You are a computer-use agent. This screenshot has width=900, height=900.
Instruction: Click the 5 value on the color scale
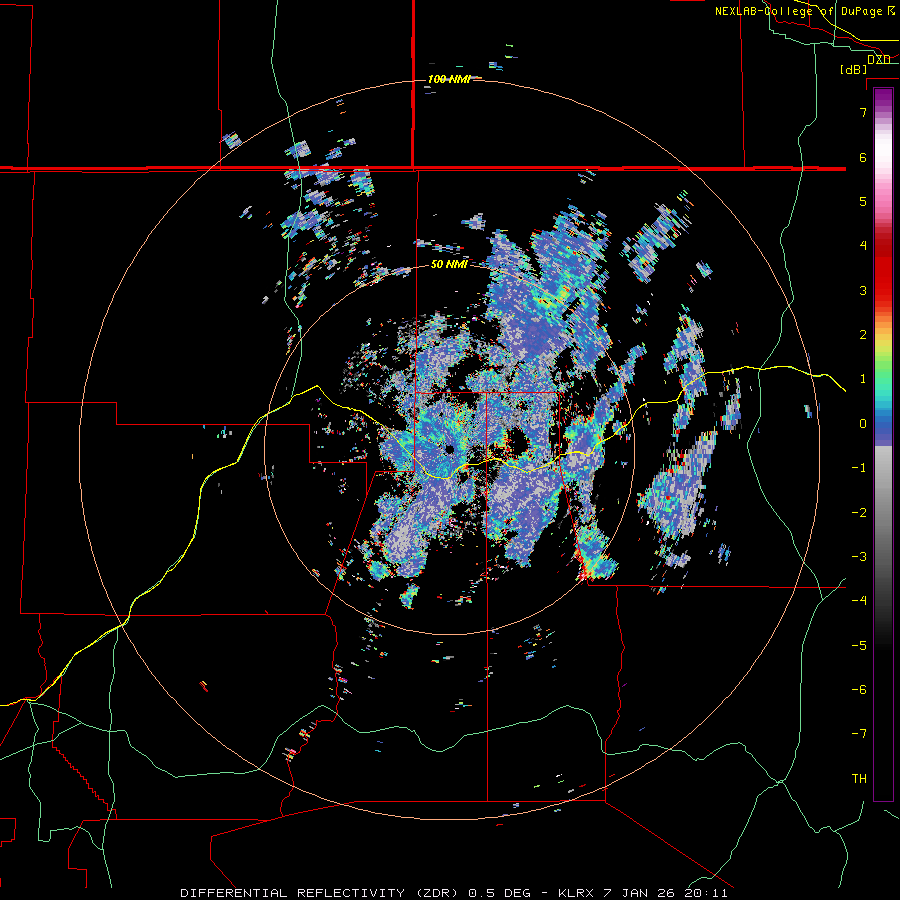coord(863,201)
